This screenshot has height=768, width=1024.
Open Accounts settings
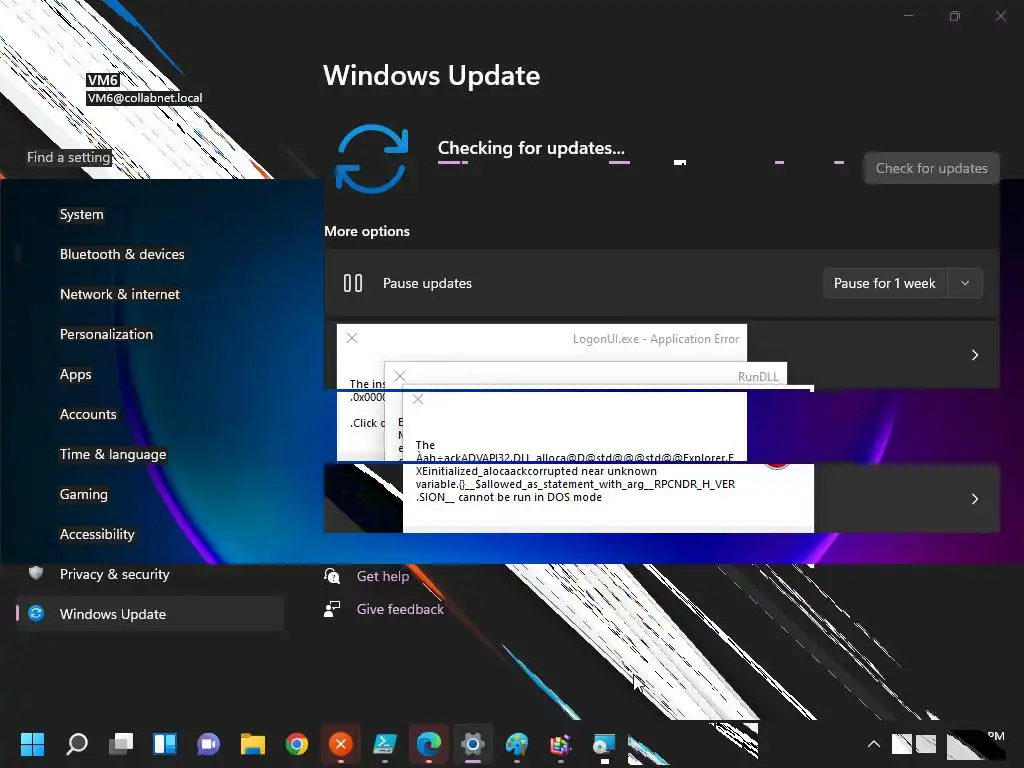88,414
